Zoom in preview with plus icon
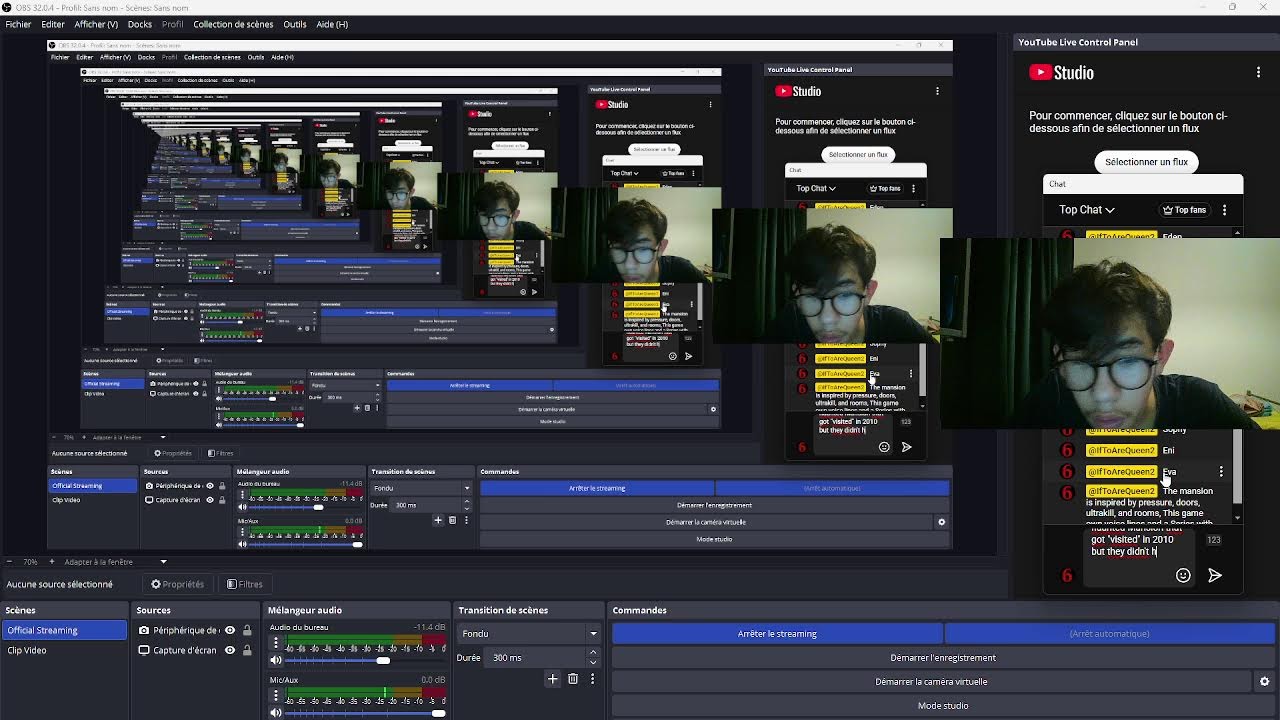Image resolution: width=1280 pixels, height=720 pixels. tap(52, 562)
